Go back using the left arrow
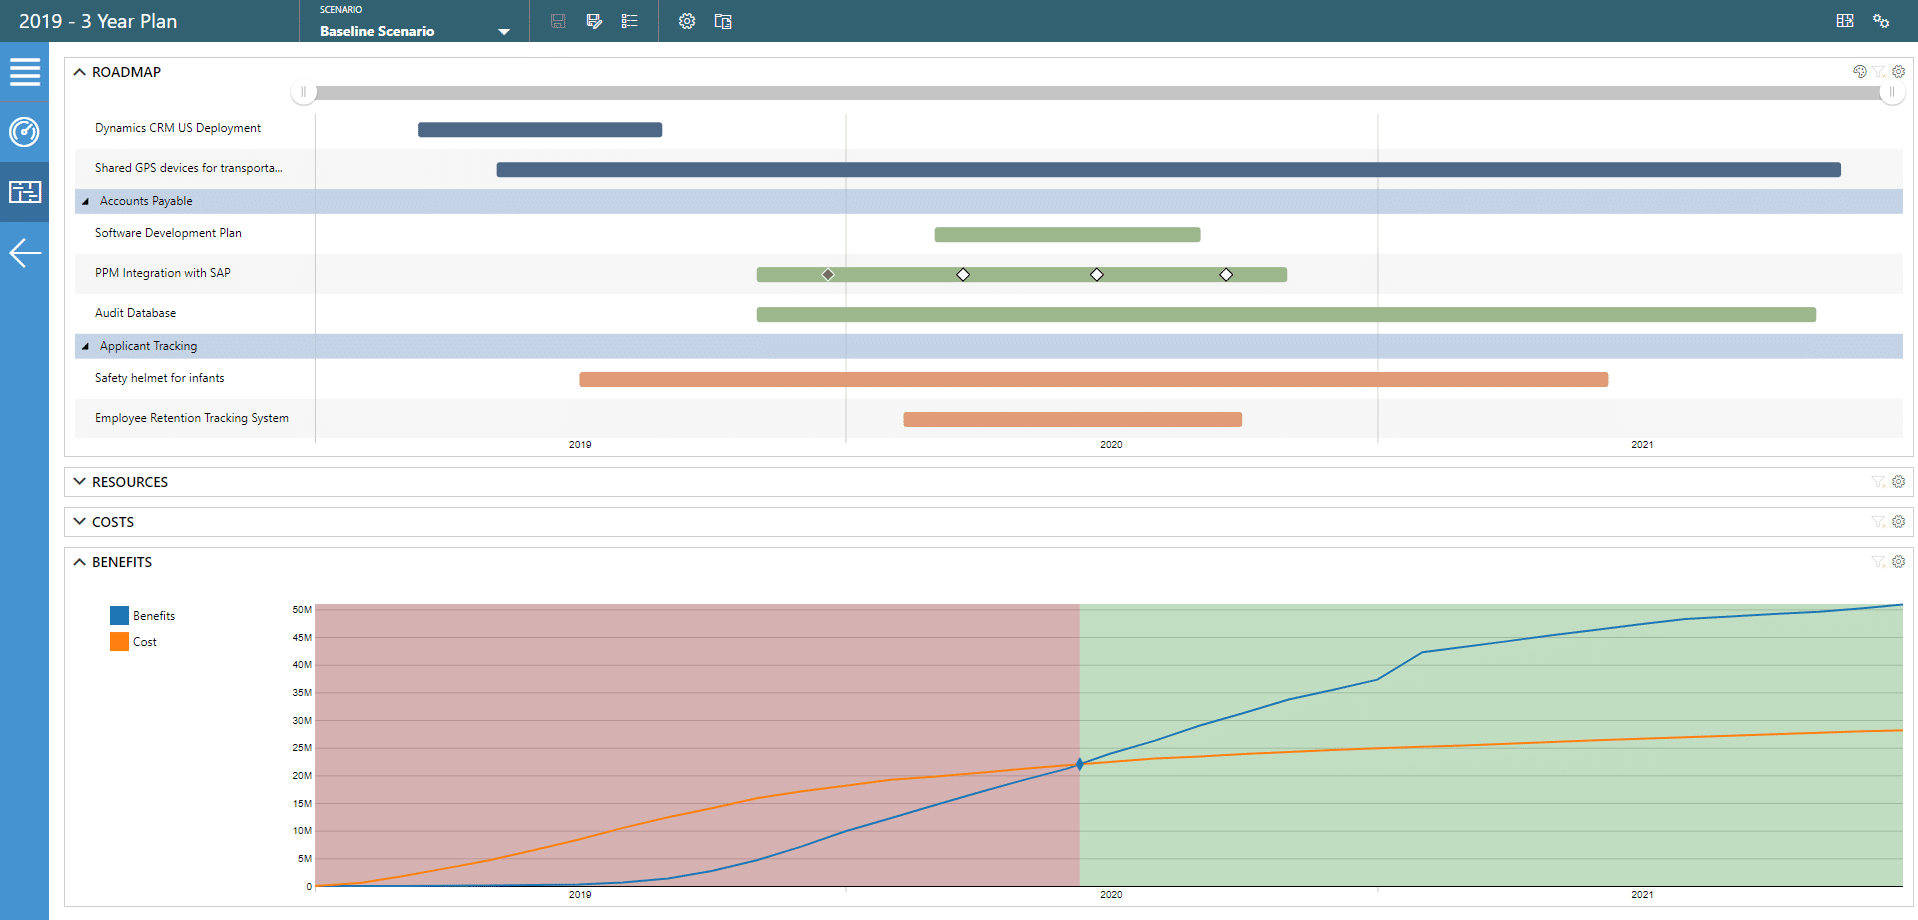Screen dimensions: 1918x920 (24, 253)
